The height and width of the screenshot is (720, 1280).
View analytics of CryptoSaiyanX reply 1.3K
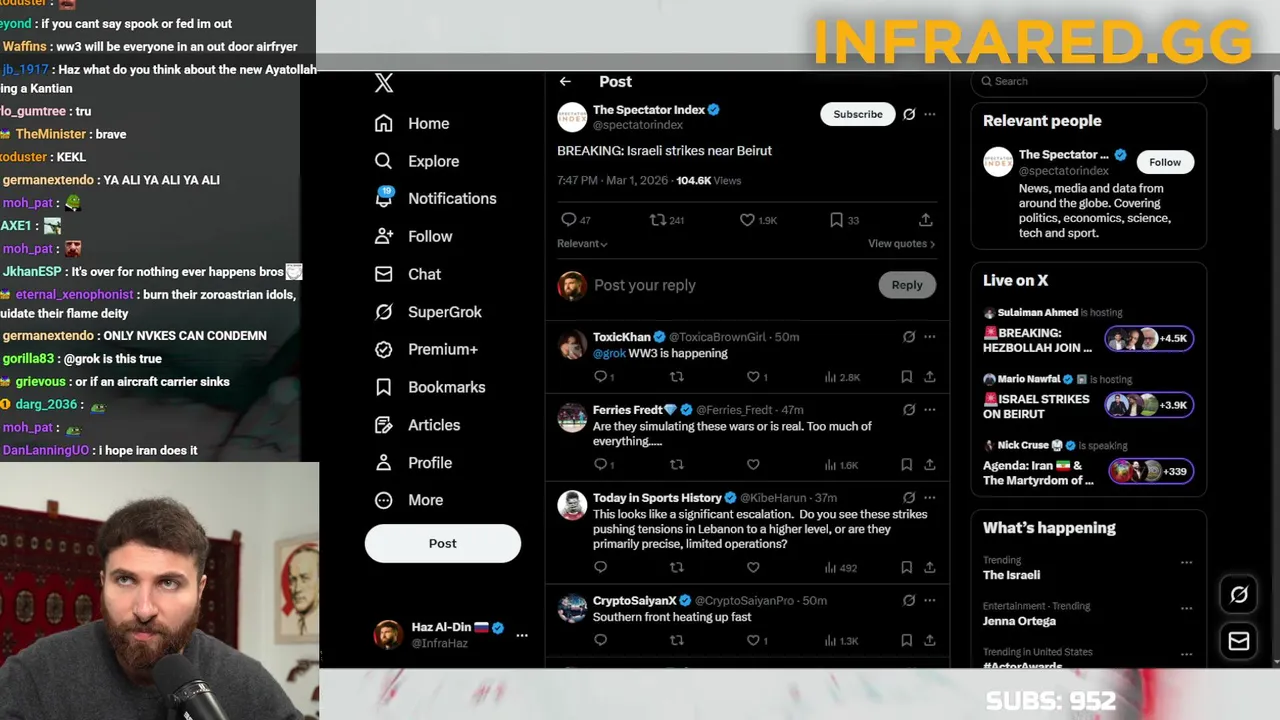tap(842, 640)
